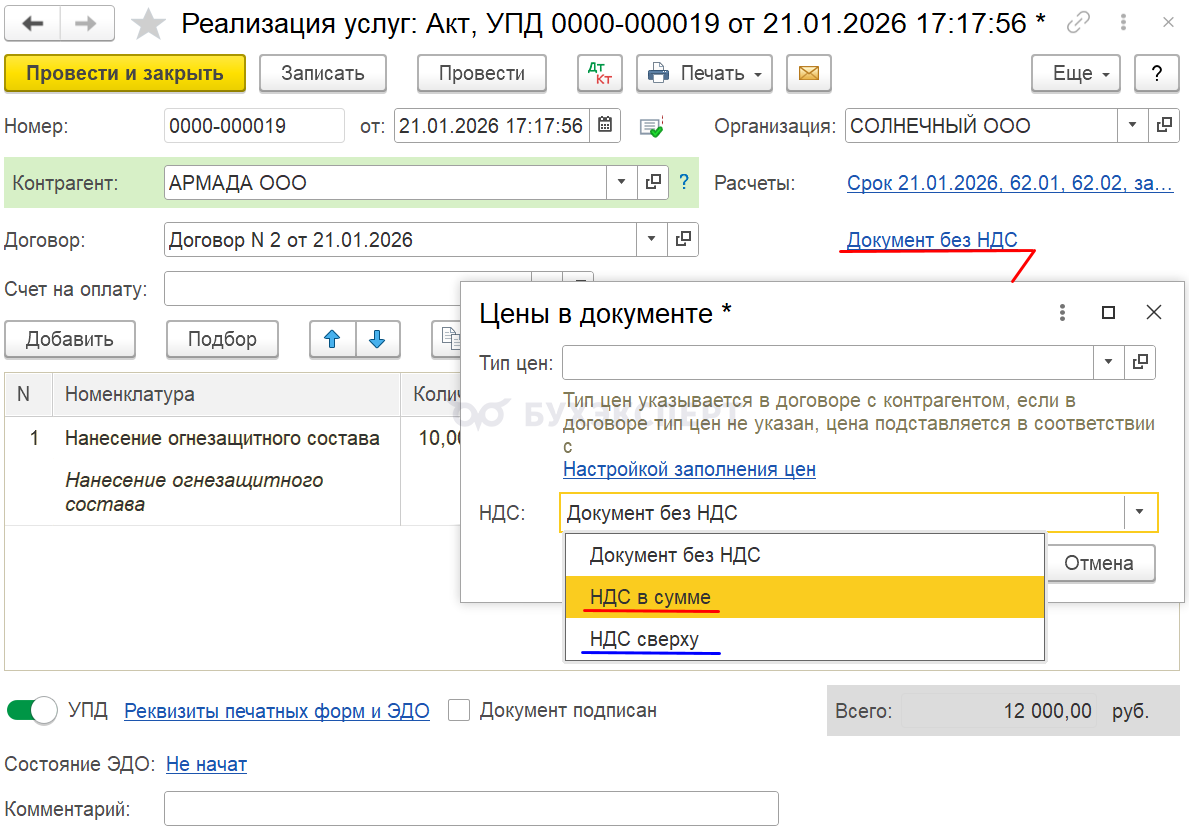This screenshot has width=1189, height=830.
Task: Select НДС в сумме option
Action: click(805, 597)
